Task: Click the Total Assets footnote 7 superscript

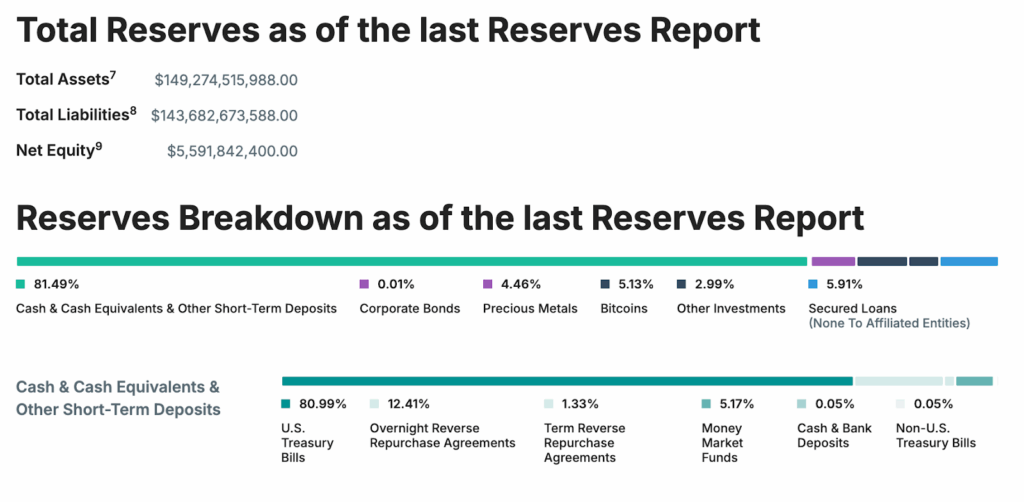Action: coord(113,74)
